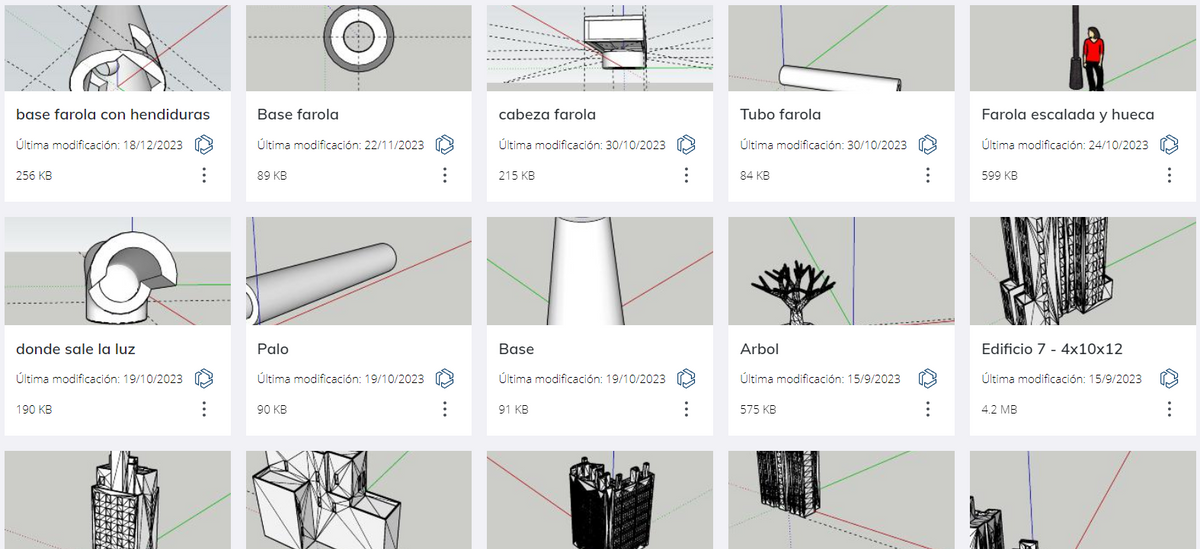Open donde sale la luz thumbnail
The width and height of the screenshot is (1200, 549).
[118, 271]
